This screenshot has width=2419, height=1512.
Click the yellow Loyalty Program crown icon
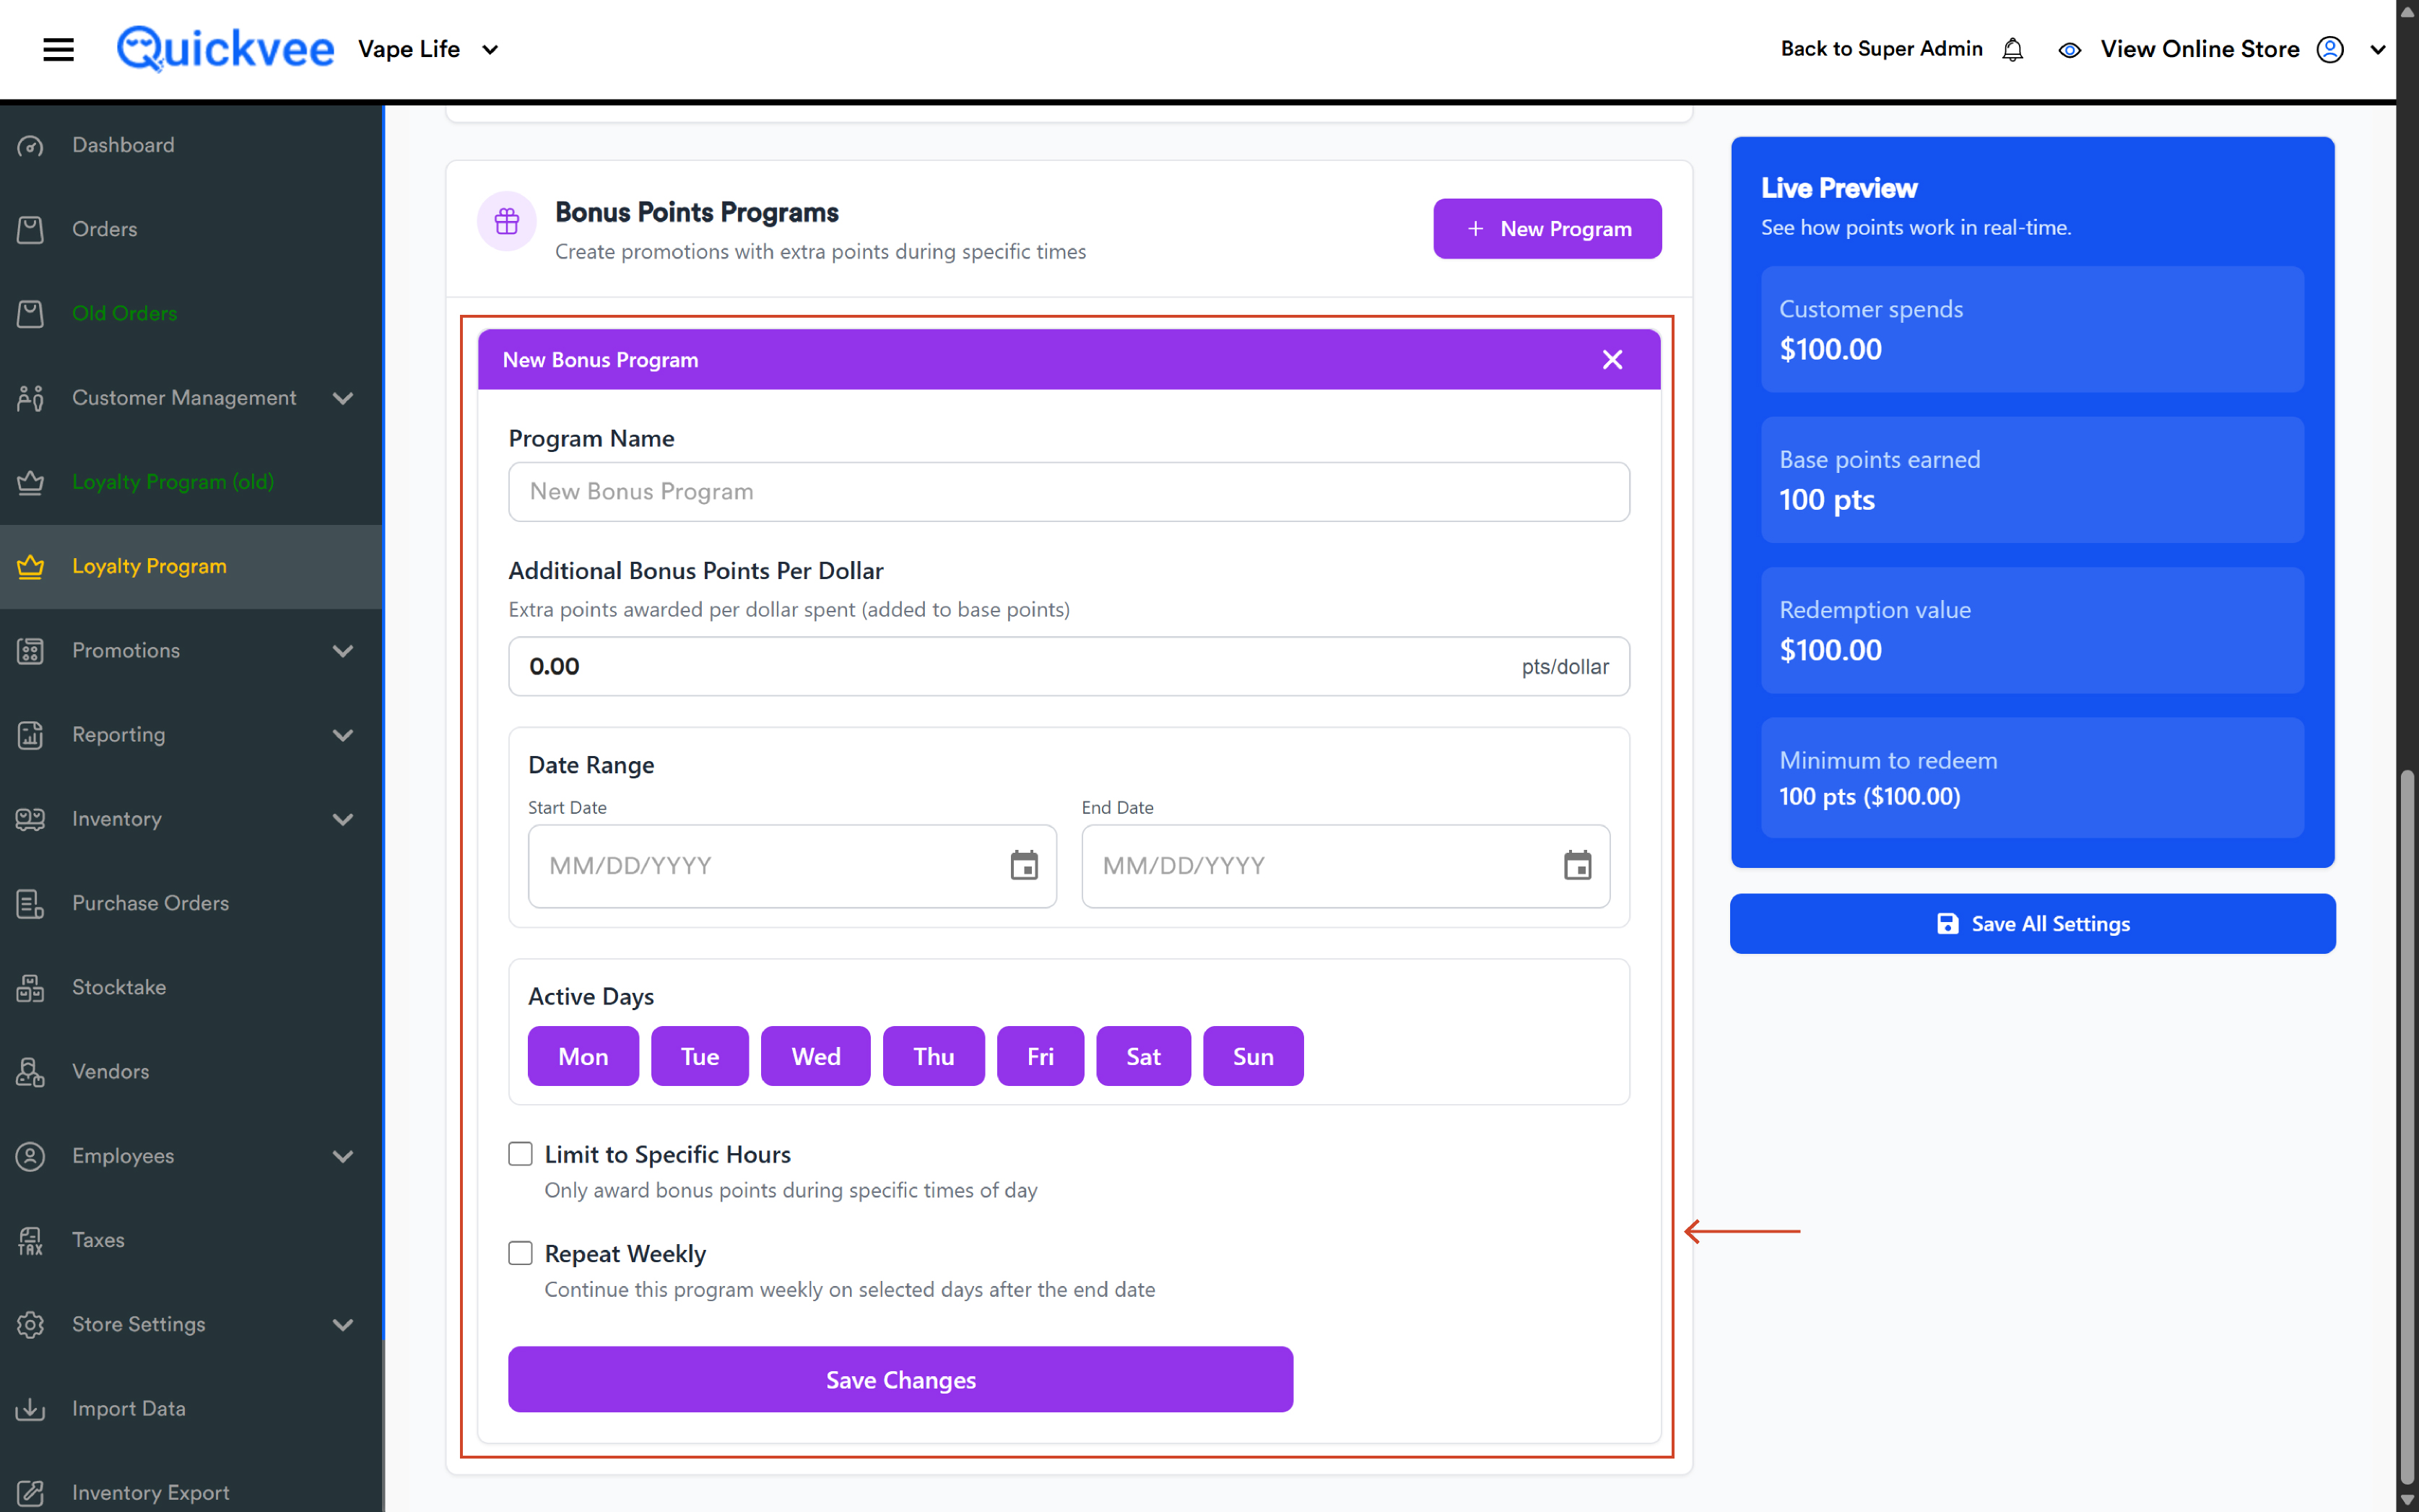(30, 566)
